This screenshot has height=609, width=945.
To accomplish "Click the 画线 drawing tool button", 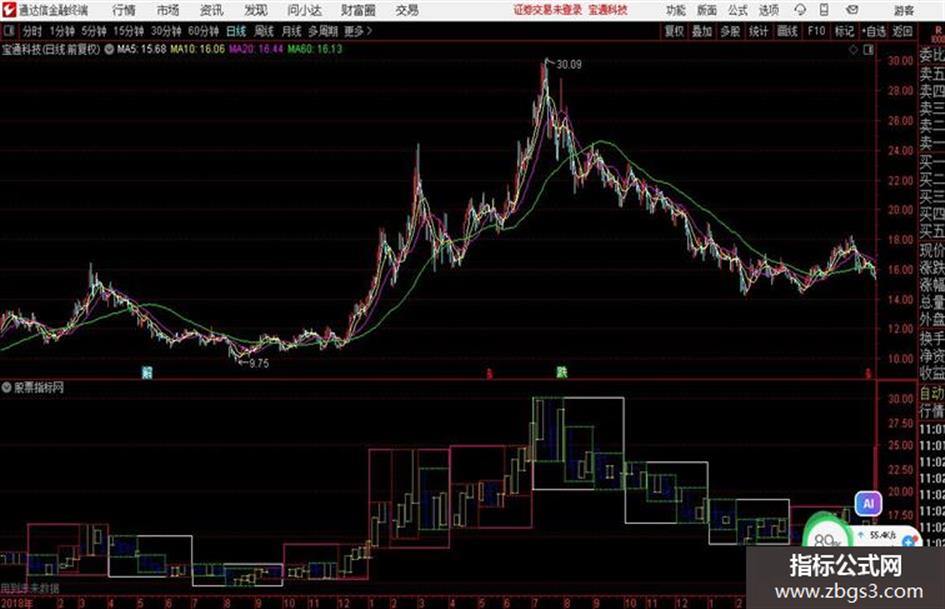I will coord(787,31).
